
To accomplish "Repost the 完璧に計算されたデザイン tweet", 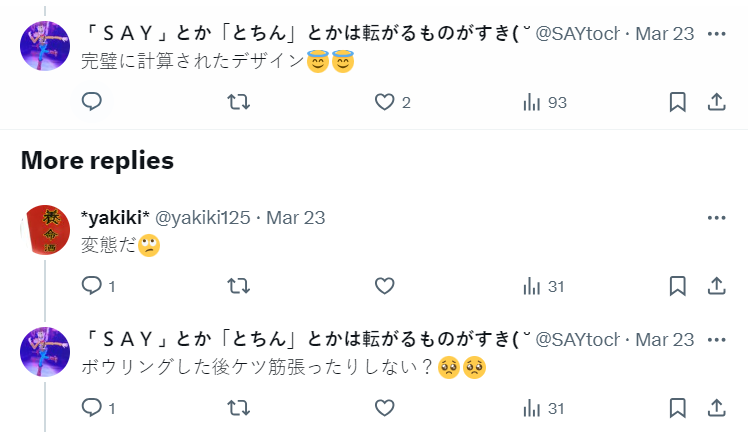I will point(239,102).
